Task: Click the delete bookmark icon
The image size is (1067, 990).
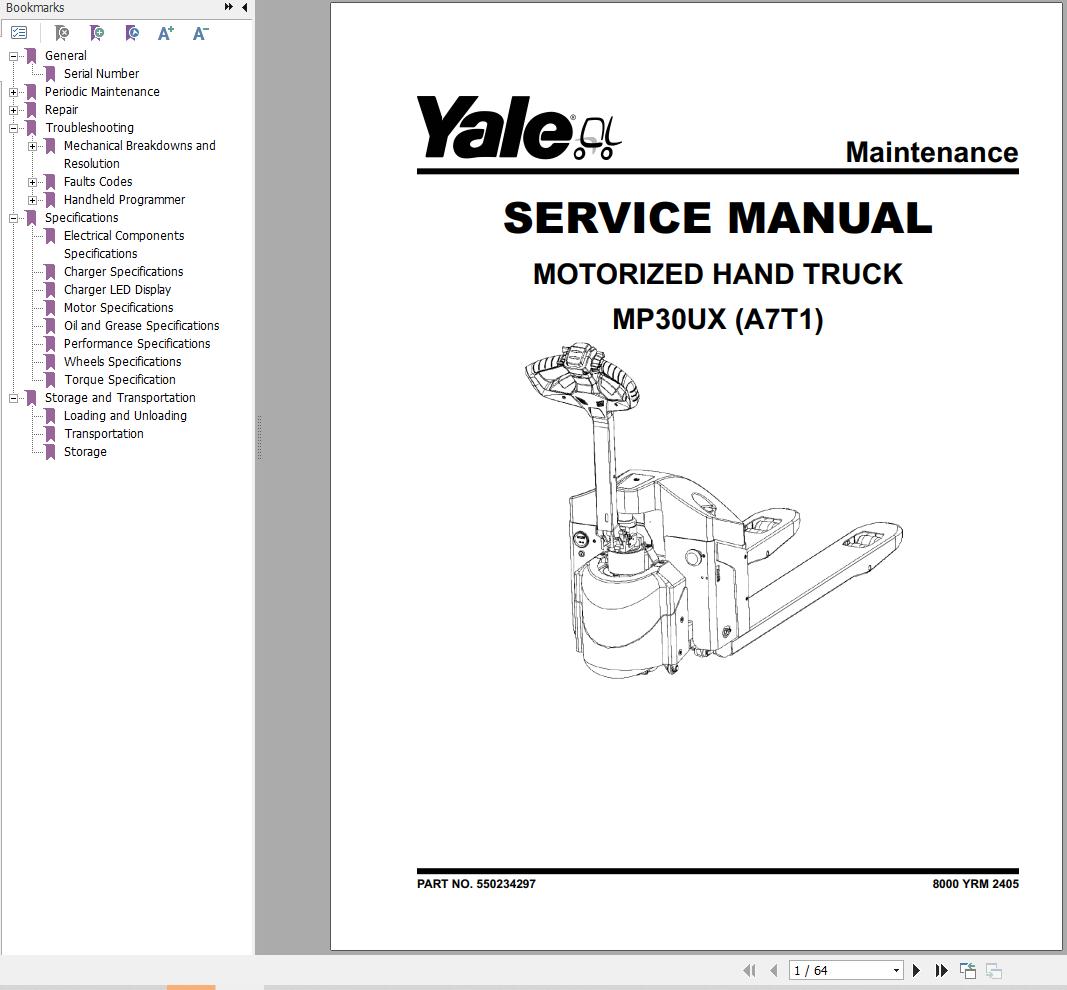Action: [x=62, y=33]
